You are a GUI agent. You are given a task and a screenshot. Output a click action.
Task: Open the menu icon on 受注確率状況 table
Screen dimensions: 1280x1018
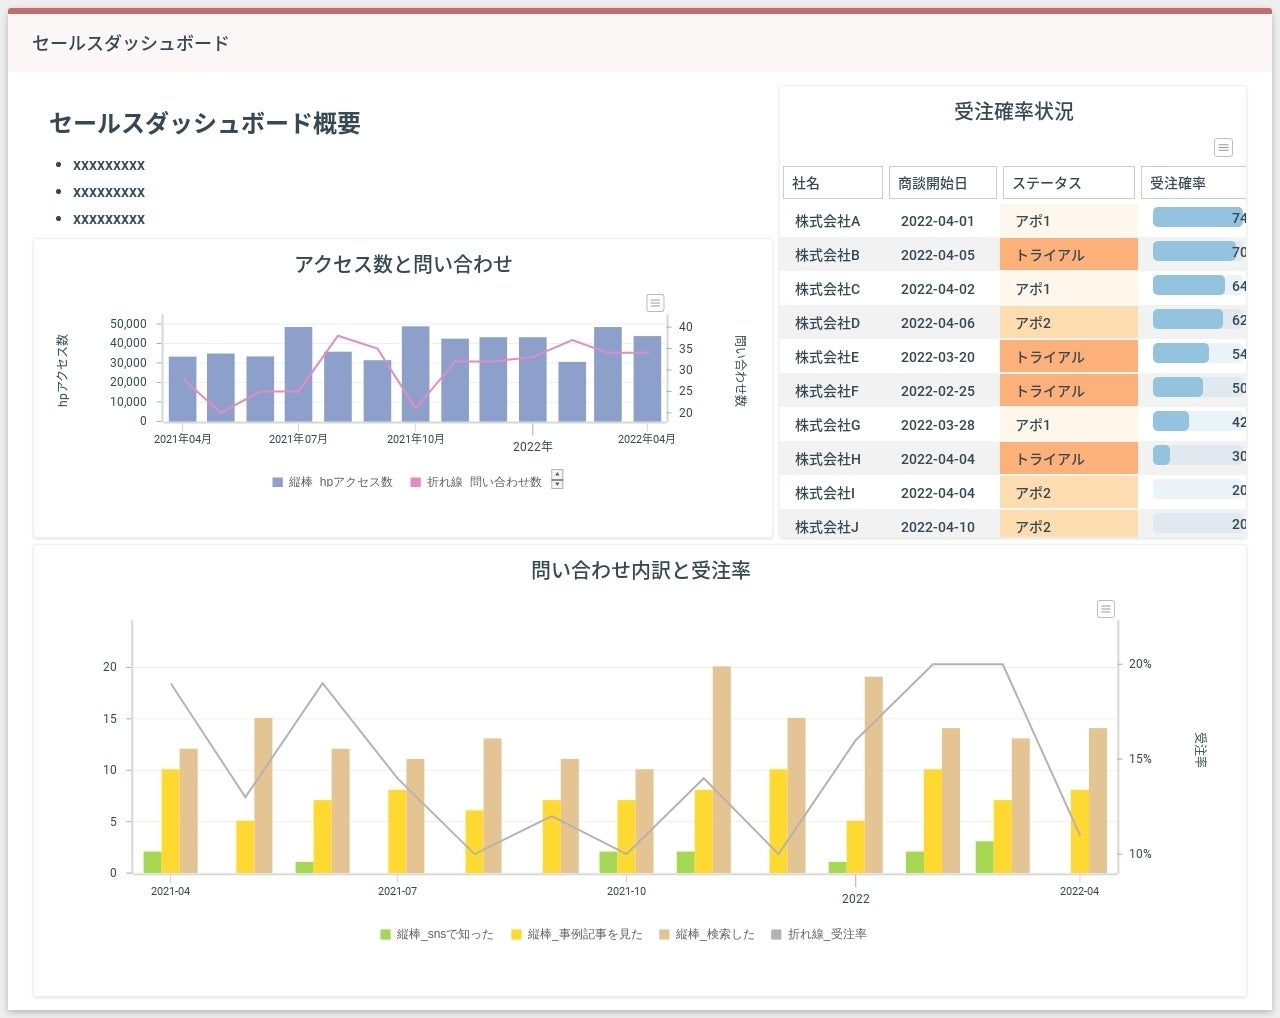tap(1222, 147)
